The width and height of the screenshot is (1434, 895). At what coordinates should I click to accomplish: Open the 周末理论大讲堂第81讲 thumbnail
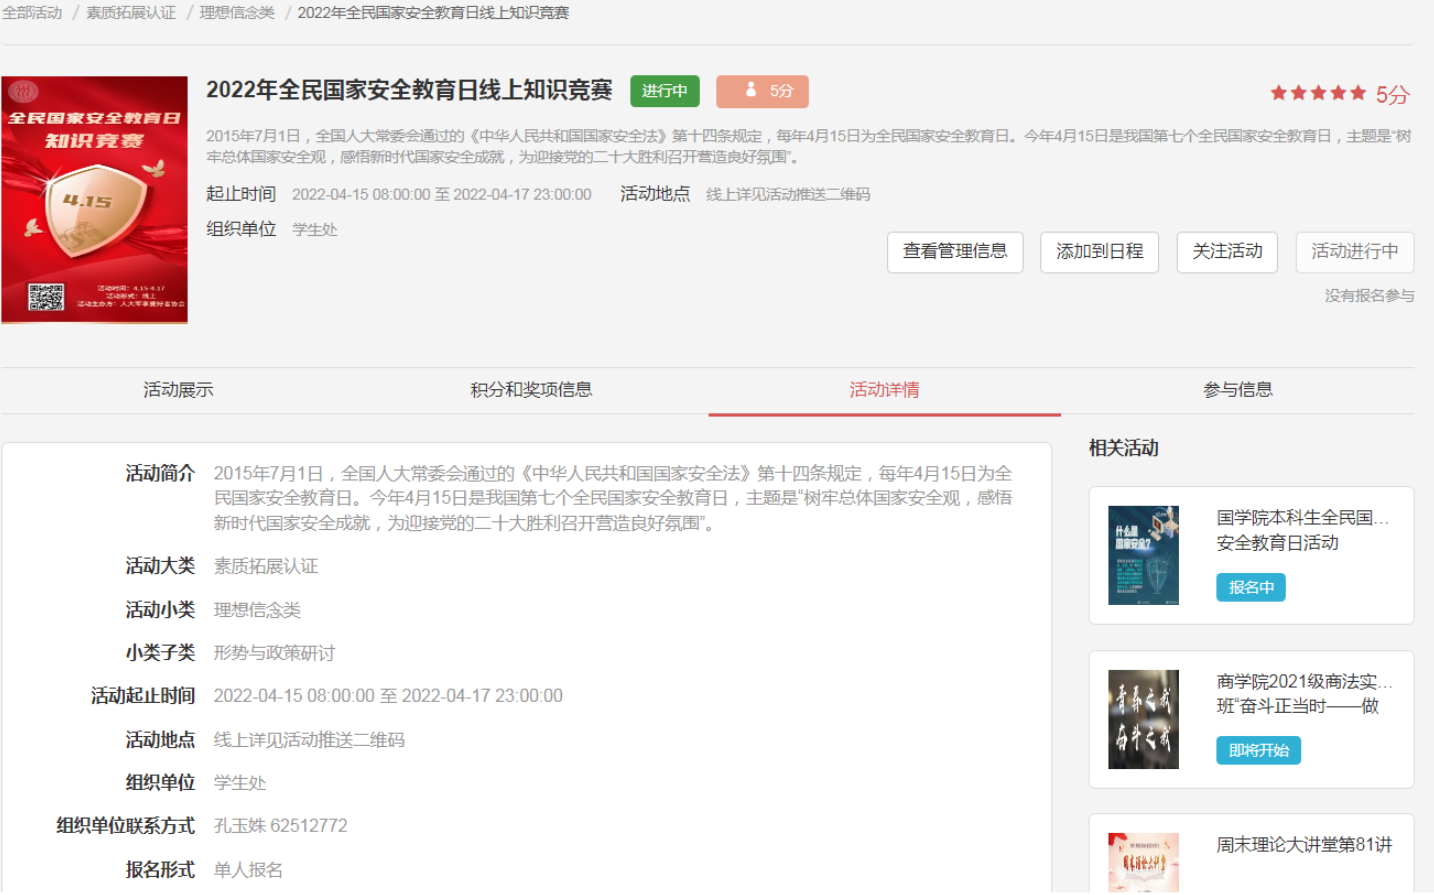[x=1143, y=862]
